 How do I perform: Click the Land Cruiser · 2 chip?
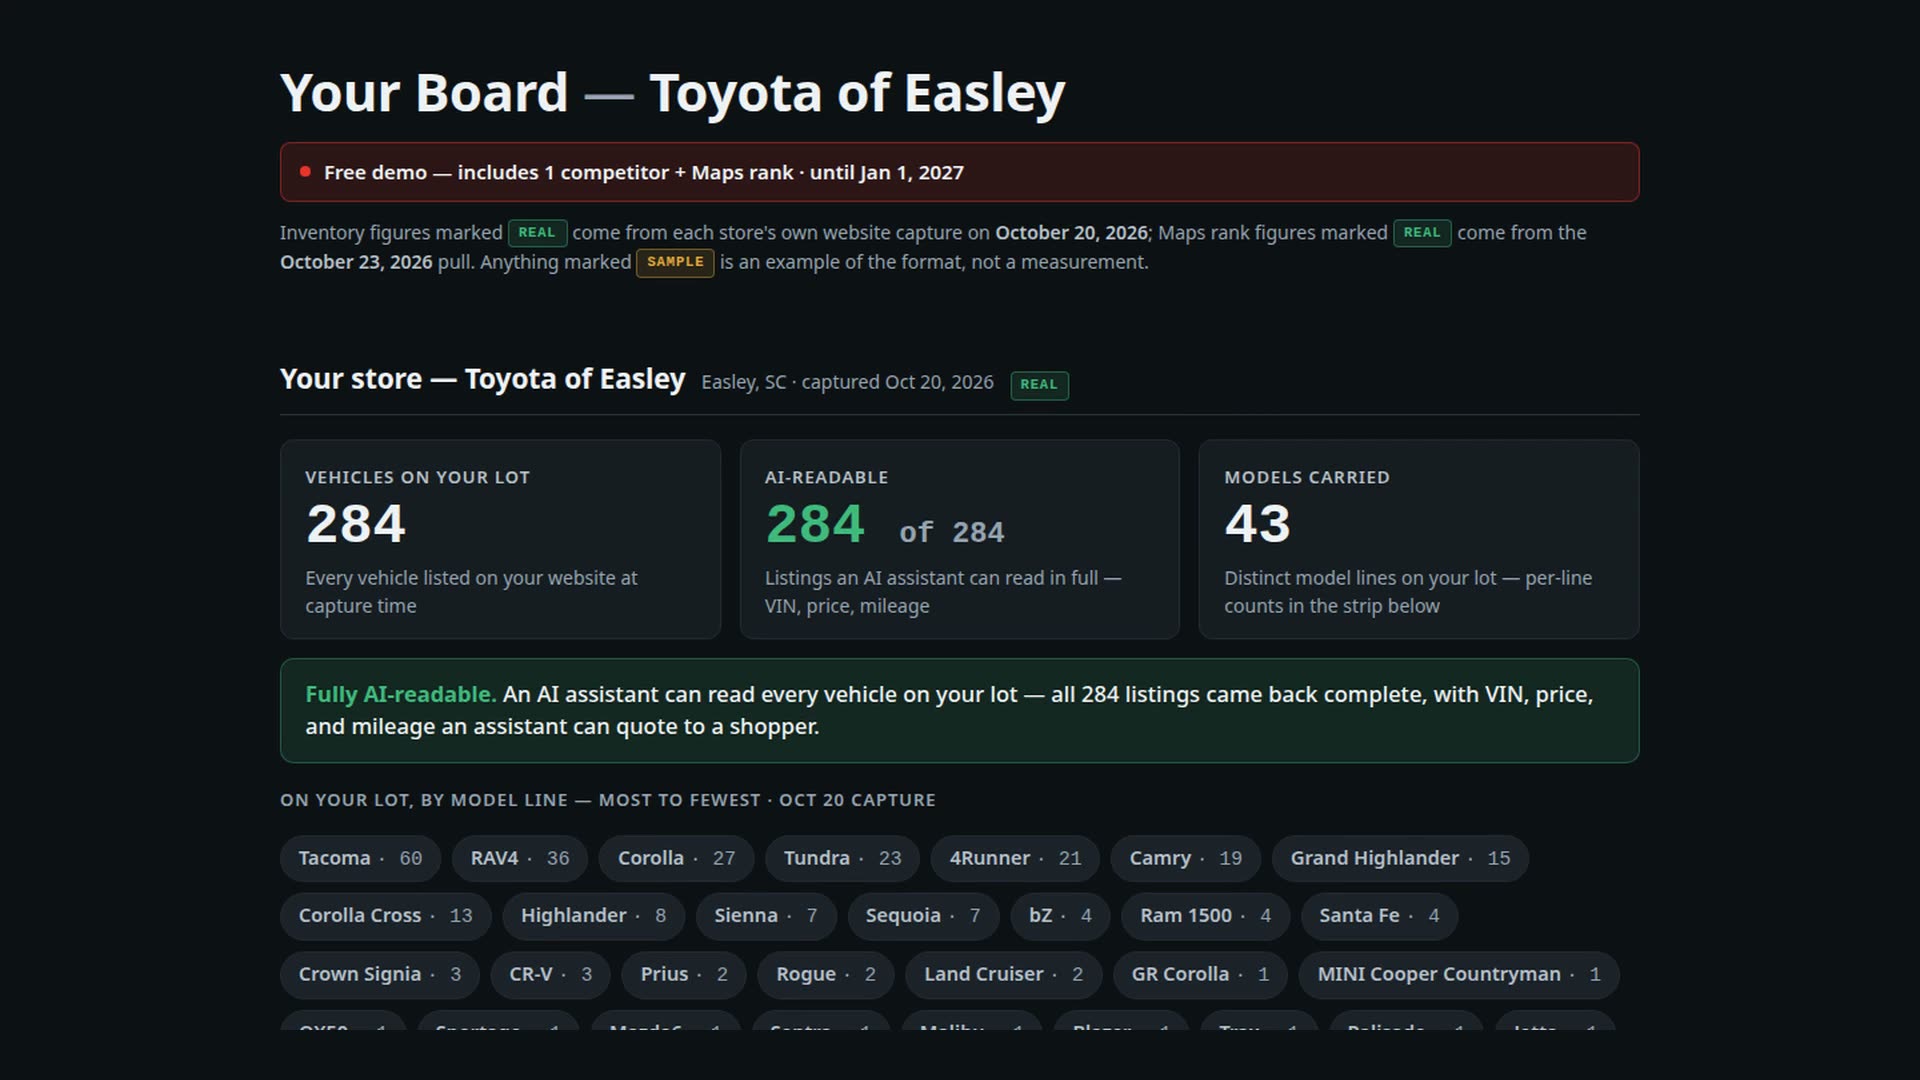(1003, 974)
